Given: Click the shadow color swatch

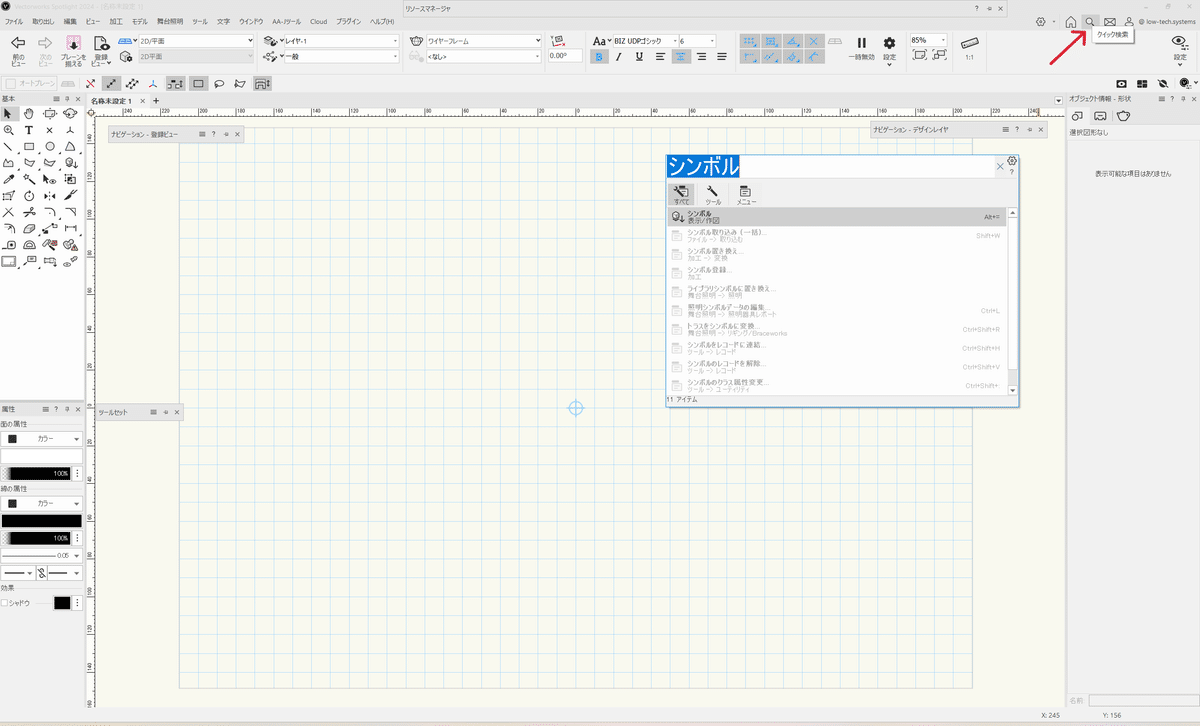Looking at the screenshot, I should (x=62, y=603).
